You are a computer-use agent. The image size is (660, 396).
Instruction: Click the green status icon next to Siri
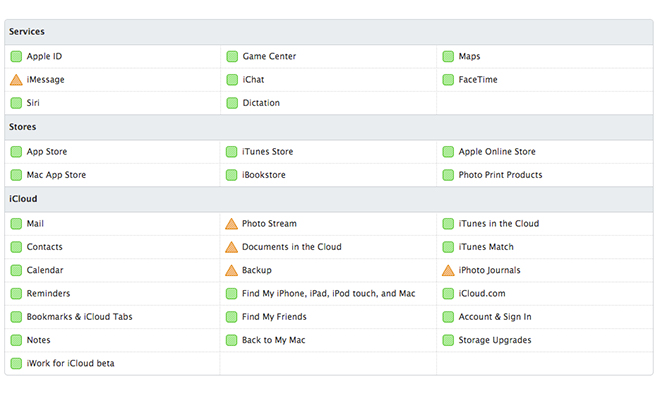click(x=16, y=103)
